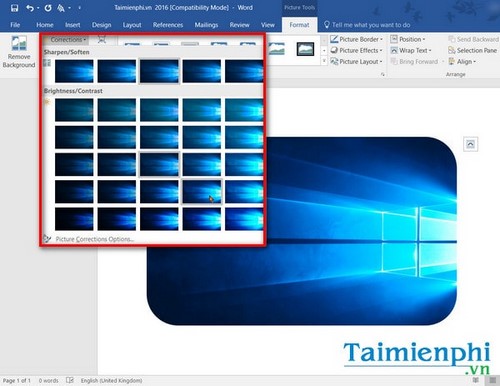Switch to the Insert tab
Screen dimensions: 500x386
tap(72, 25)
